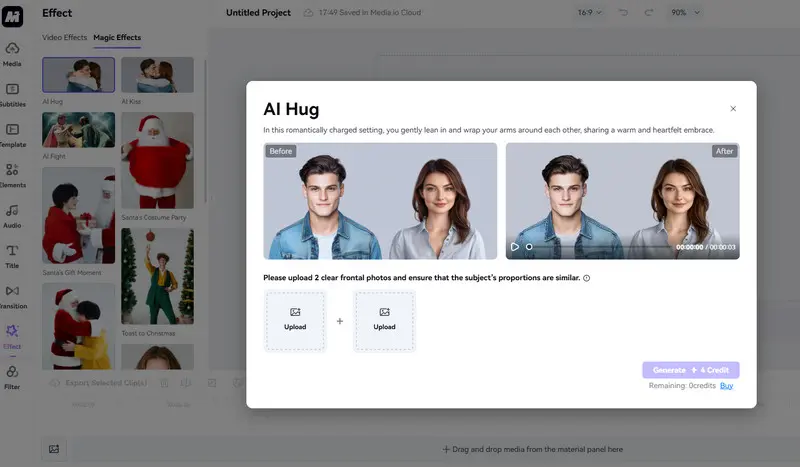Select the Magic Effects tab
Screen dimensions: 800x467
pos(117,38)
